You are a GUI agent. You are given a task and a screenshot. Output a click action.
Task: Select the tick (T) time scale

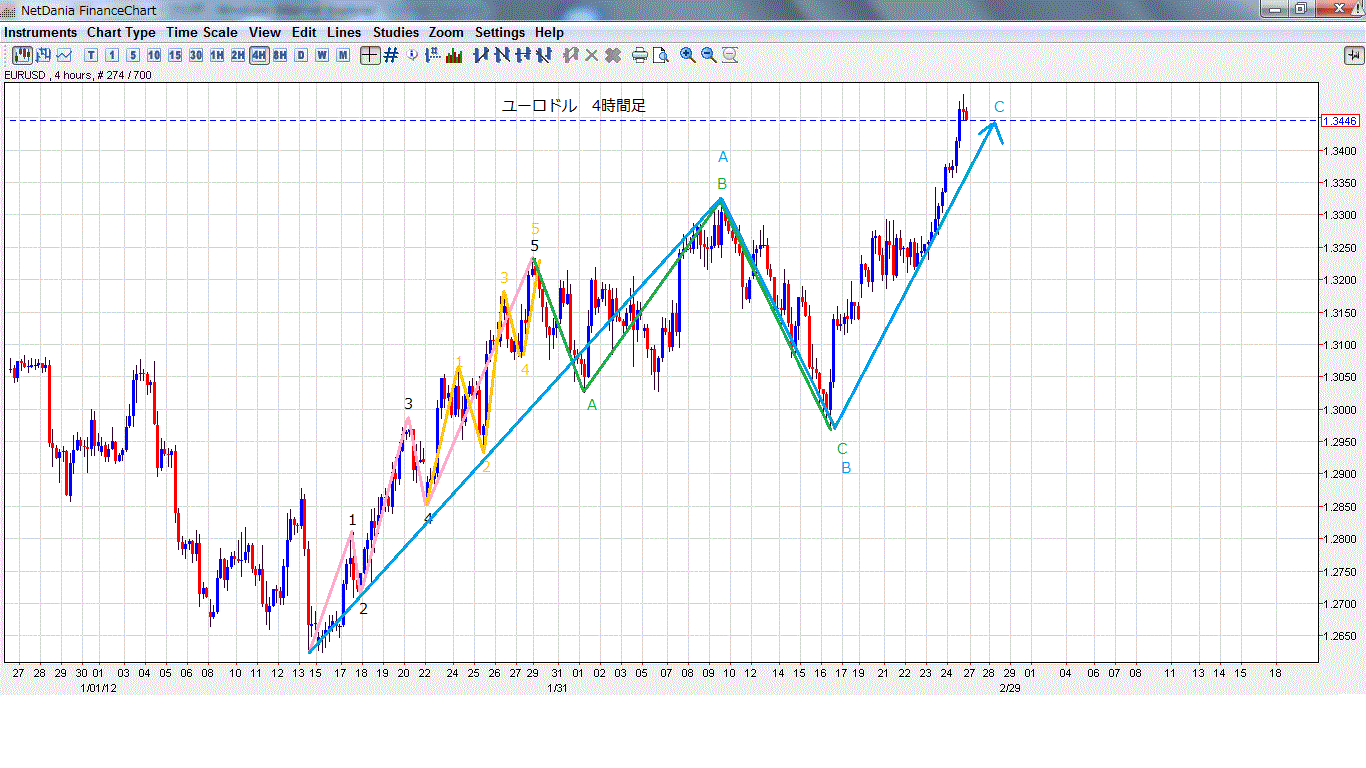92,55
